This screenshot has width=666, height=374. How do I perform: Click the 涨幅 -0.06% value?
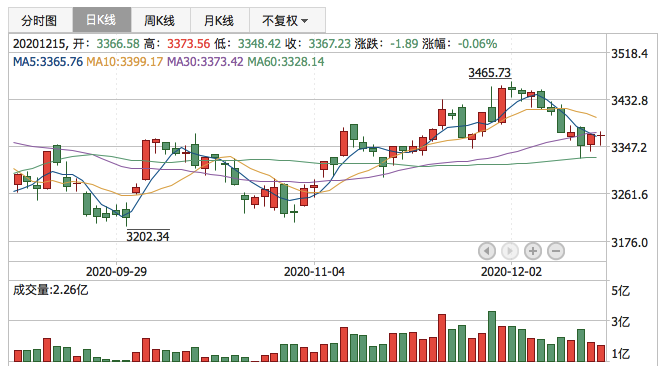[x=477, y=44]
